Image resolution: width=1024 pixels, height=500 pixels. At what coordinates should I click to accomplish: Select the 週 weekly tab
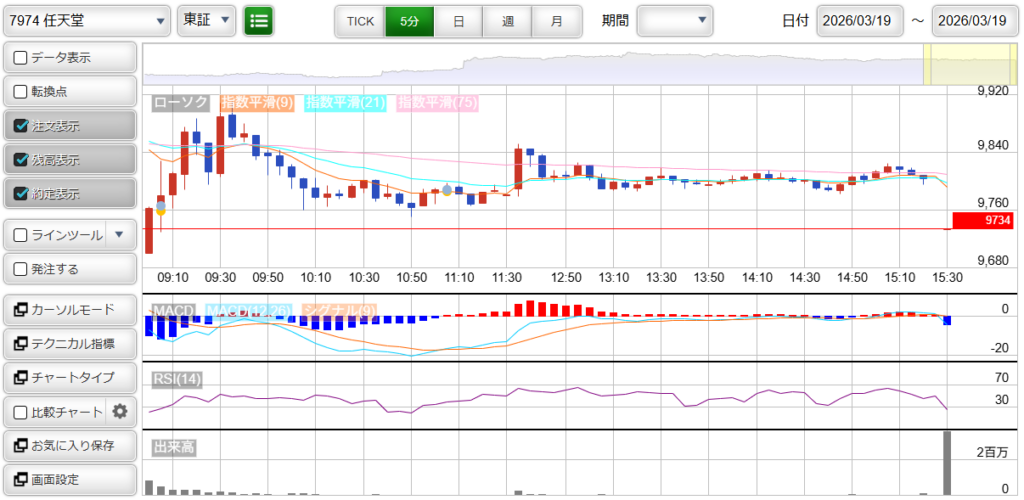click(x=508, y=21)
